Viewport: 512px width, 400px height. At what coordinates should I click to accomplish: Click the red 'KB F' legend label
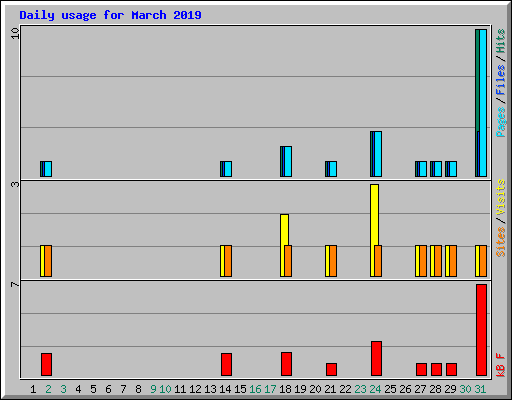tap(500, 365)
